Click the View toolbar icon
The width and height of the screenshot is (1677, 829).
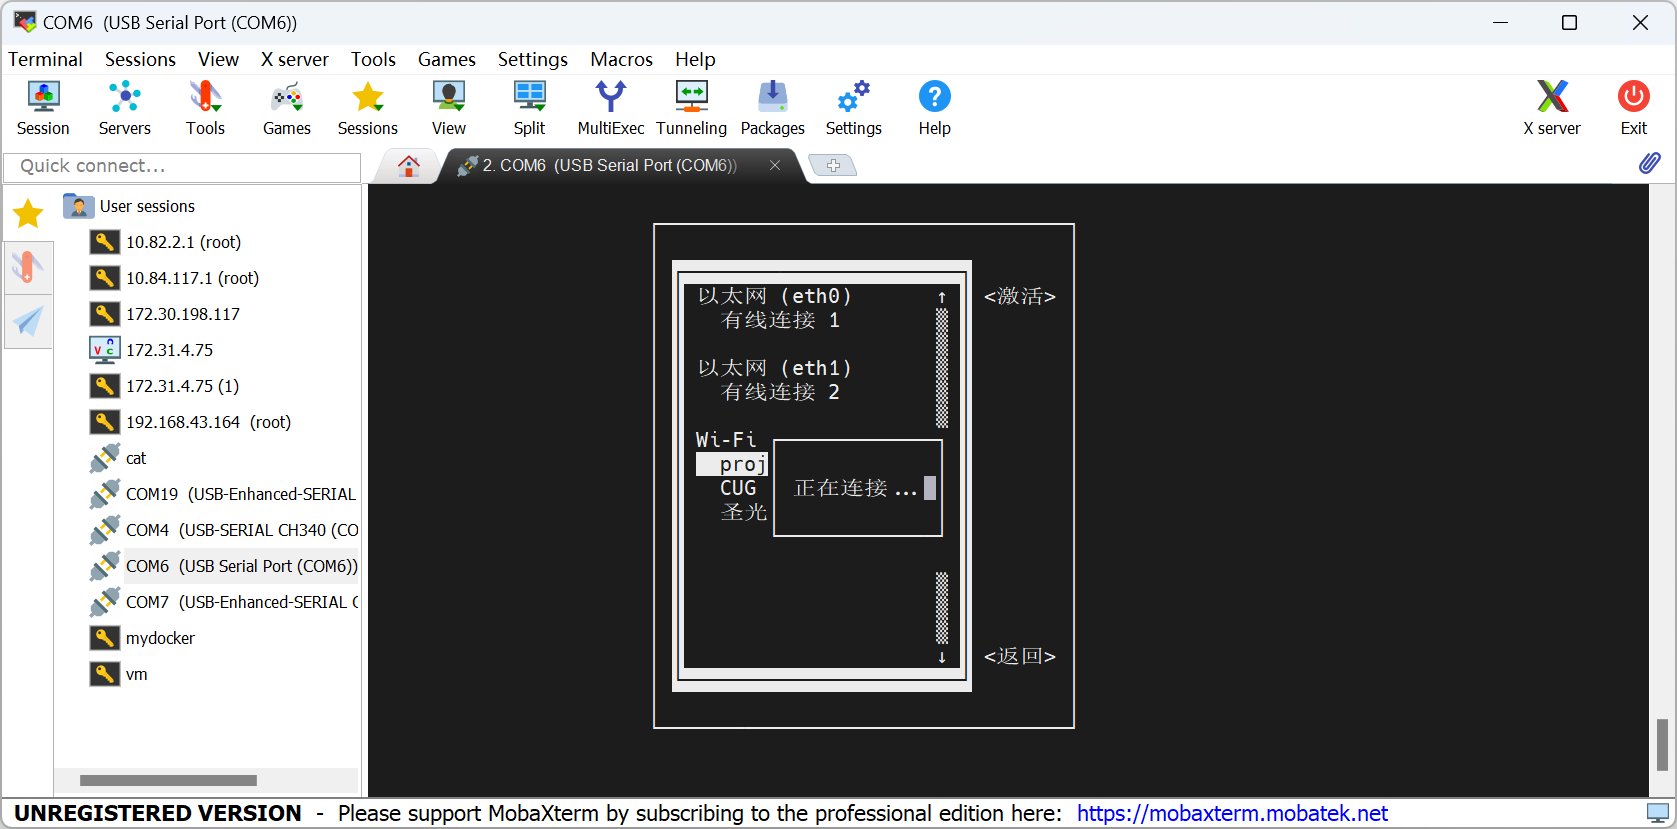449,108
